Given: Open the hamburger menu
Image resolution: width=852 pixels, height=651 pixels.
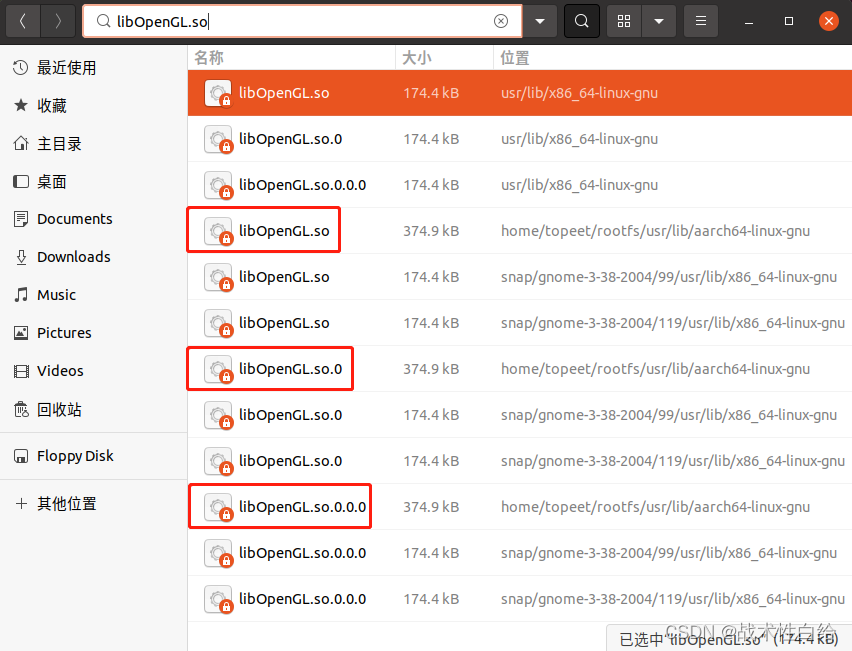Looking at the screenshot, I should point(700,20).
